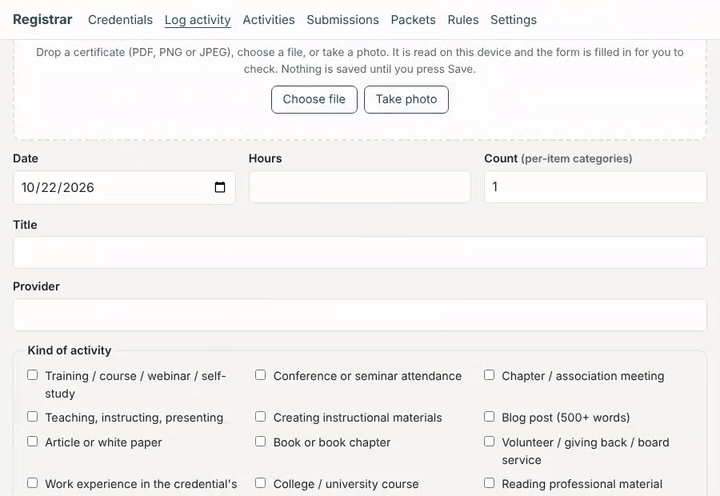This screenshot has width=720, height=496.
Task: Open the Submissions tab
Action: 343,20
